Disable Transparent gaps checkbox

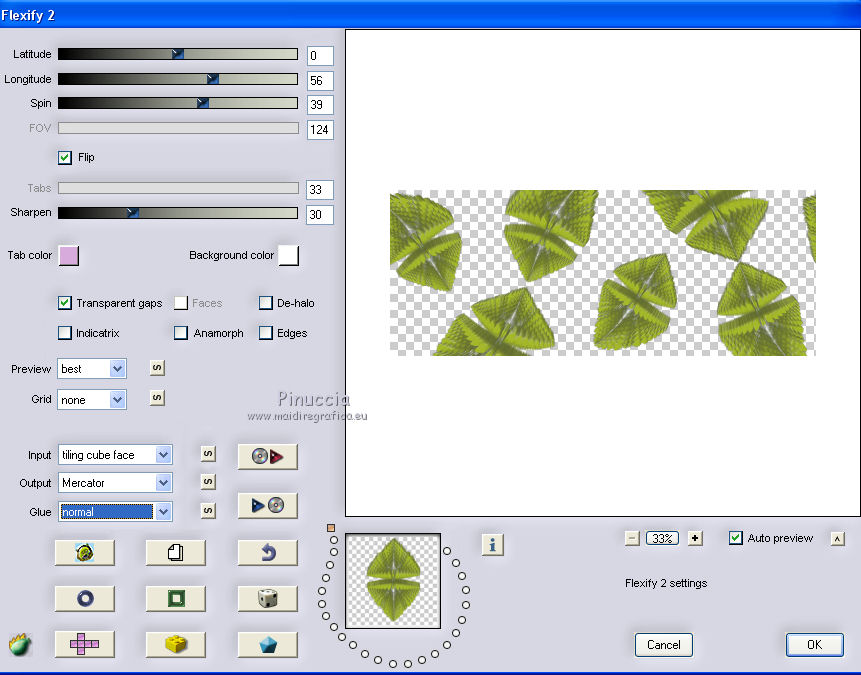65,303
